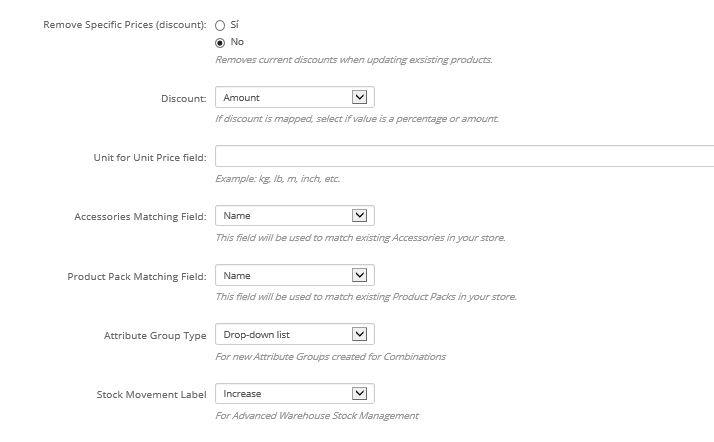Click the Attribute Group Type label
The width and height of the screenshot is (714, 442).
[x=155, y=335]
